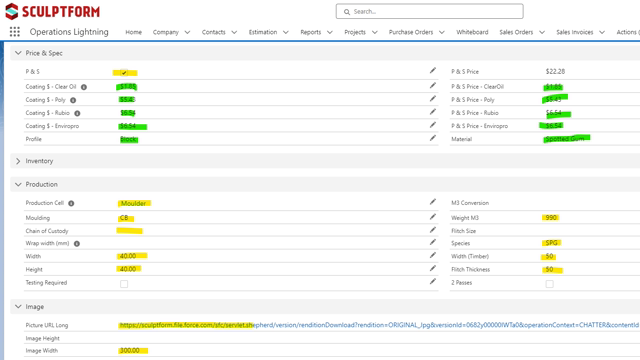Open the Reports tab
Image resolution: width=640 pixels, height=360 pixels.
click(x=311, y=32)
